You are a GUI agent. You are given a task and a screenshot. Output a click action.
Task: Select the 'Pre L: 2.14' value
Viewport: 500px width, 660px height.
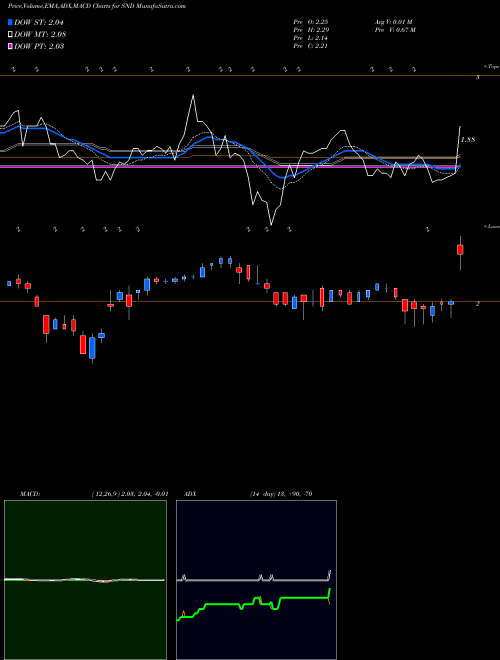[311, 38]
